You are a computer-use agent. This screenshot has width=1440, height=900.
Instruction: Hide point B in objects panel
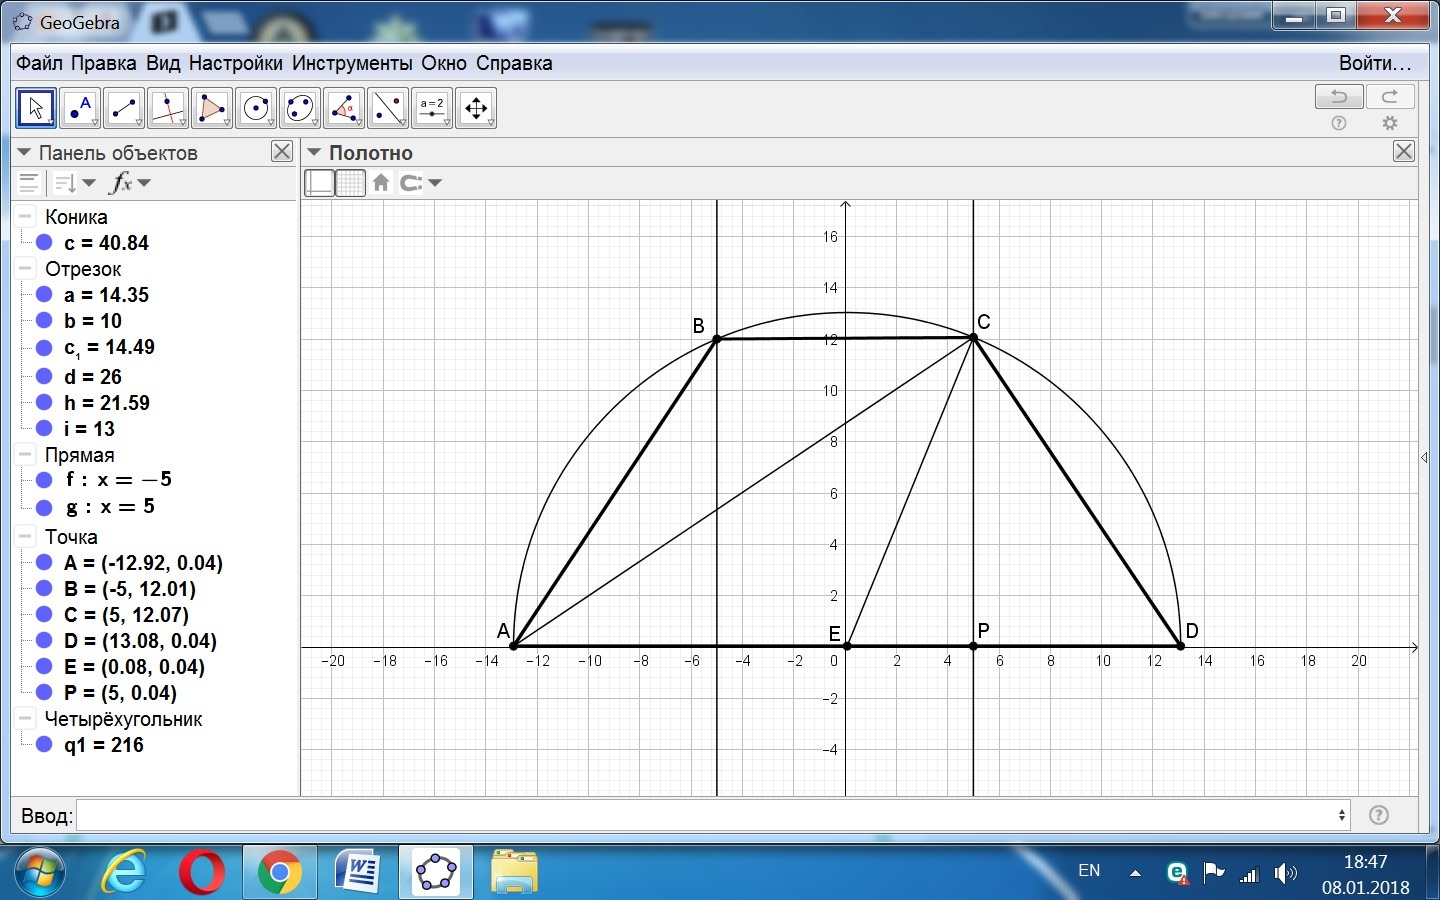point(44,589)
